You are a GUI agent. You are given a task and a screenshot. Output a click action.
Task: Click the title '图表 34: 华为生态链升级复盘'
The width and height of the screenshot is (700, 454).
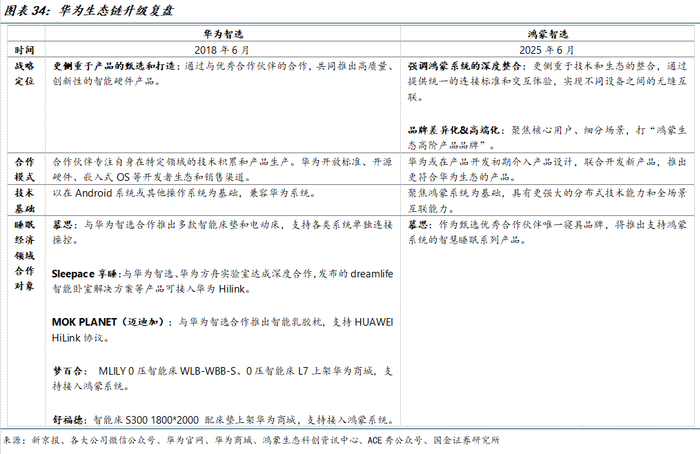[89, 11]
